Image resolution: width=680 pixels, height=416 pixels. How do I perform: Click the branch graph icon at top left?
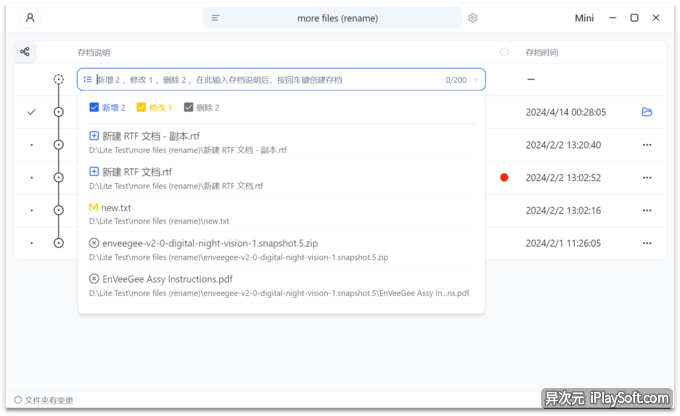(x=25, y=52)
